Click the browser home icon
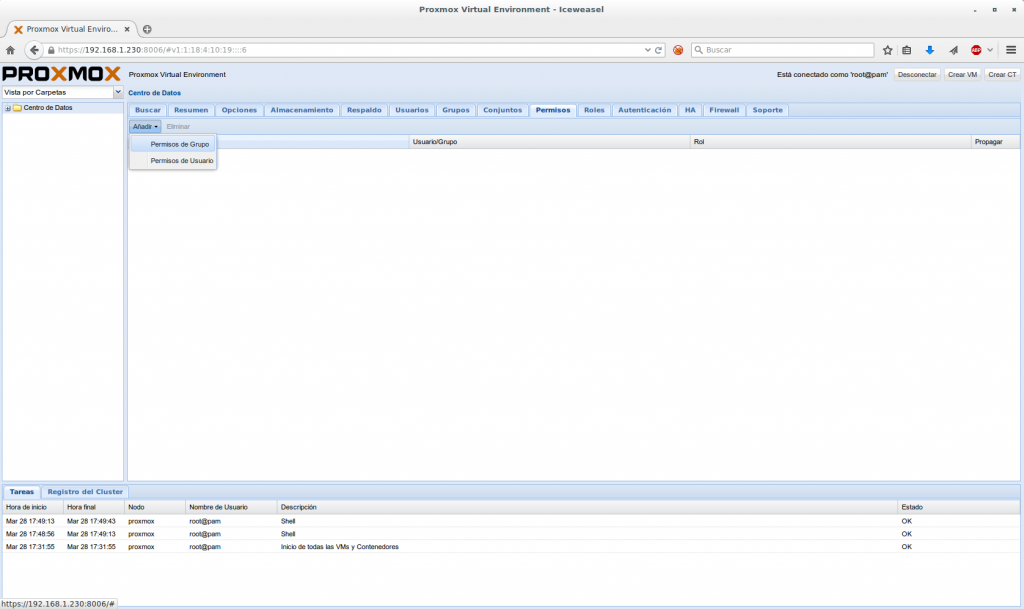This screenshot has width=1024, height=609. coord(11,50)
